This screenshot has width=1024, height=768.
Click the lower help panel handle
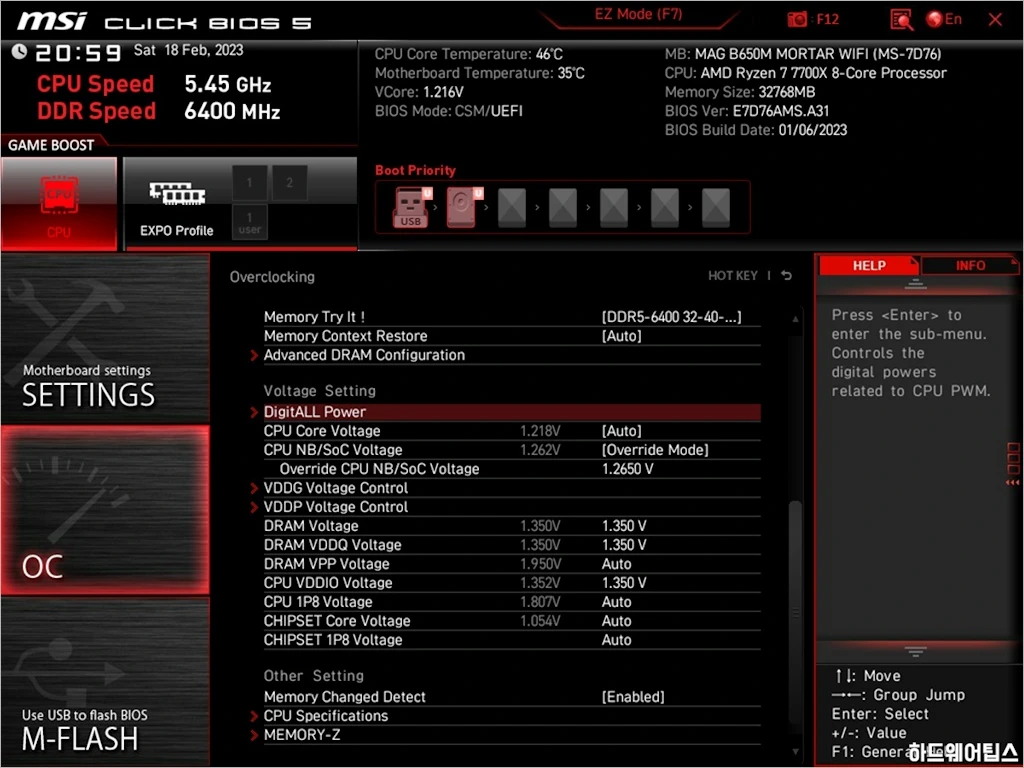point(916,651)
